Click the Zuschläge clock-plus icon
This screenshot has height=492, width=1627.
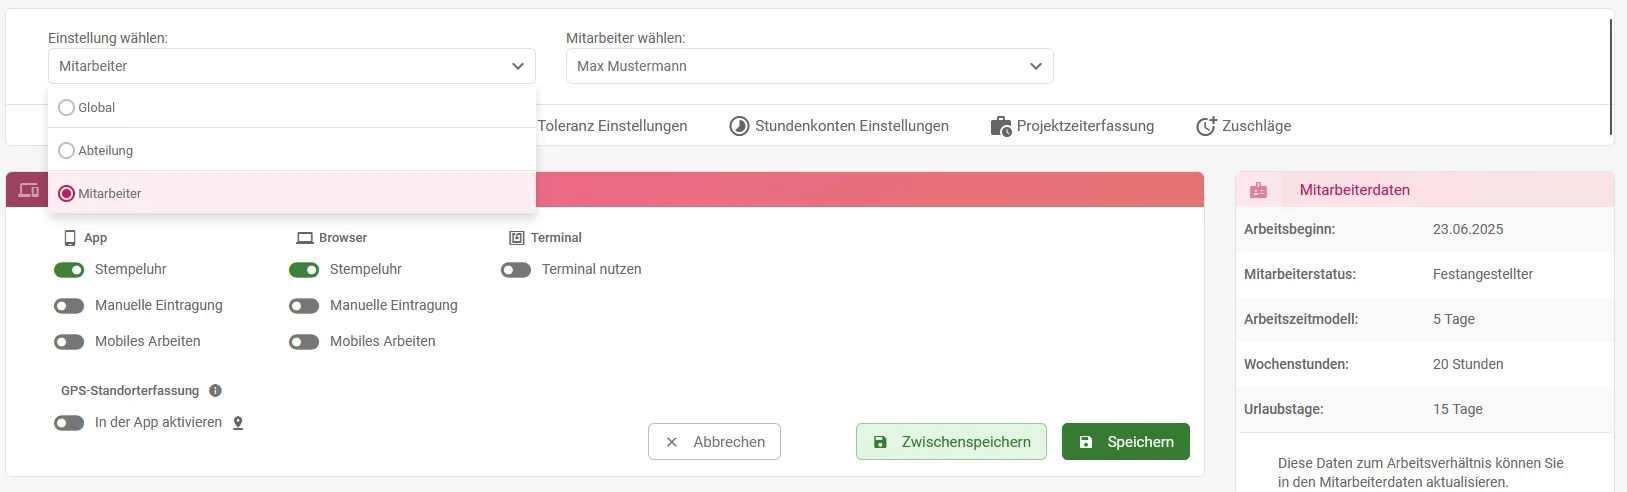(1206, 126)
